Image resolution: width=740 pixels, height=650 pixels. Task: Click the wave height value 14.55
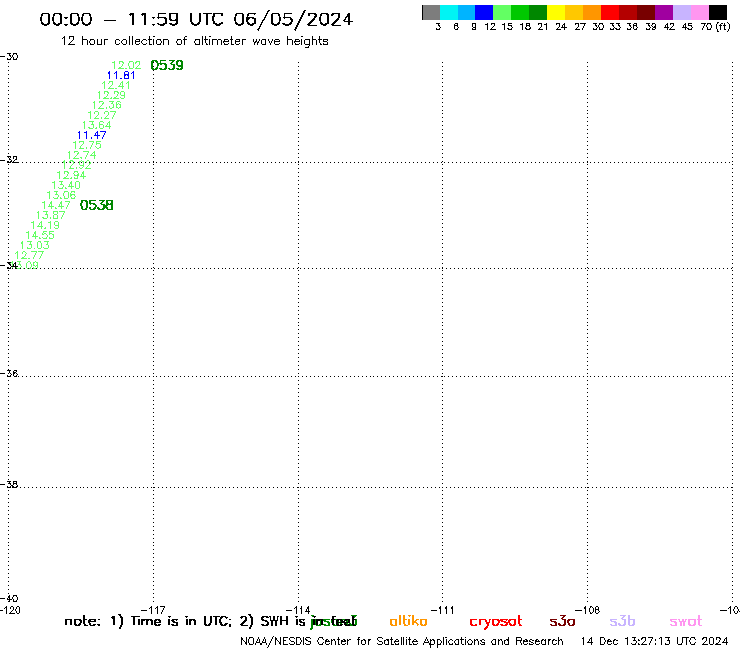[x=40, y=235]
